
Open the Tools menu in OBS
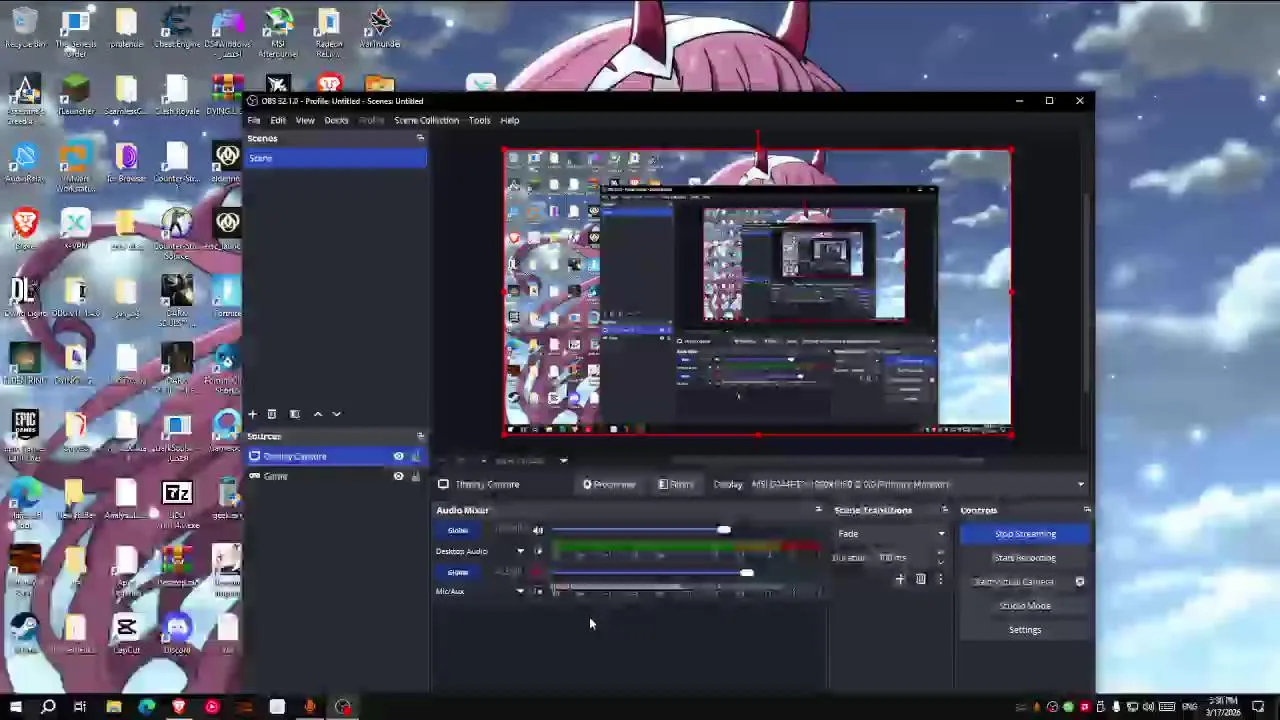click(x=479, y=120)
